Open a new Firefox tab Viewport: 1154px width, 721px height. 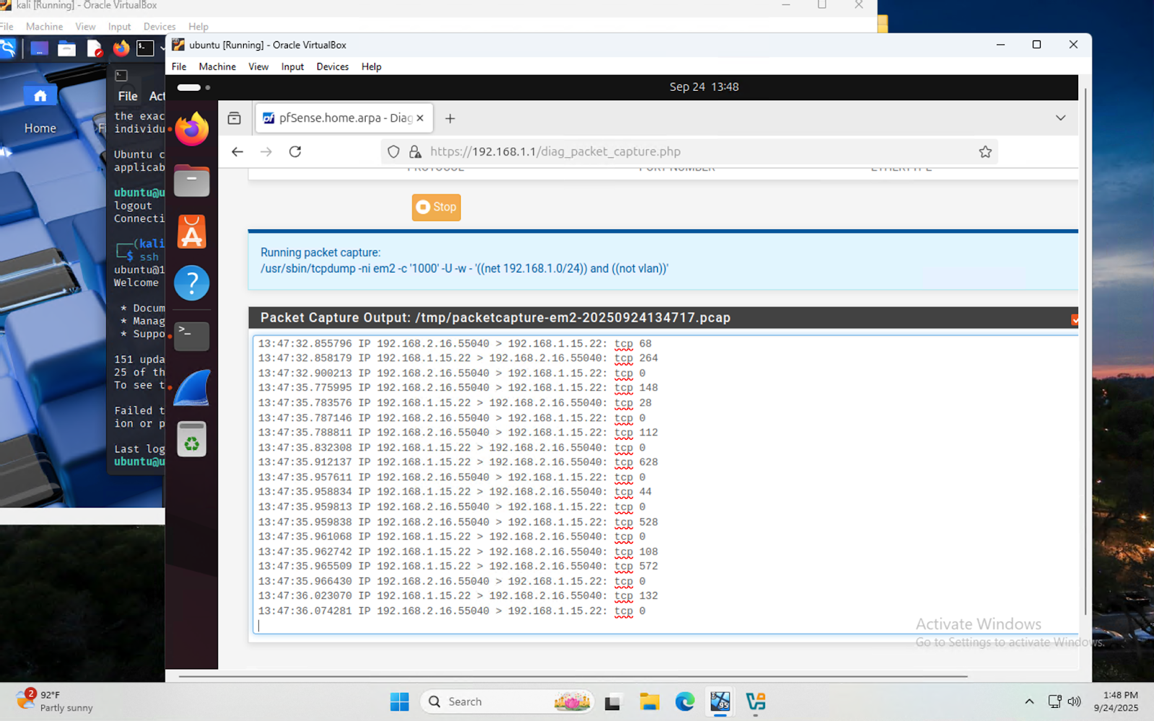(x=450, y=118)
